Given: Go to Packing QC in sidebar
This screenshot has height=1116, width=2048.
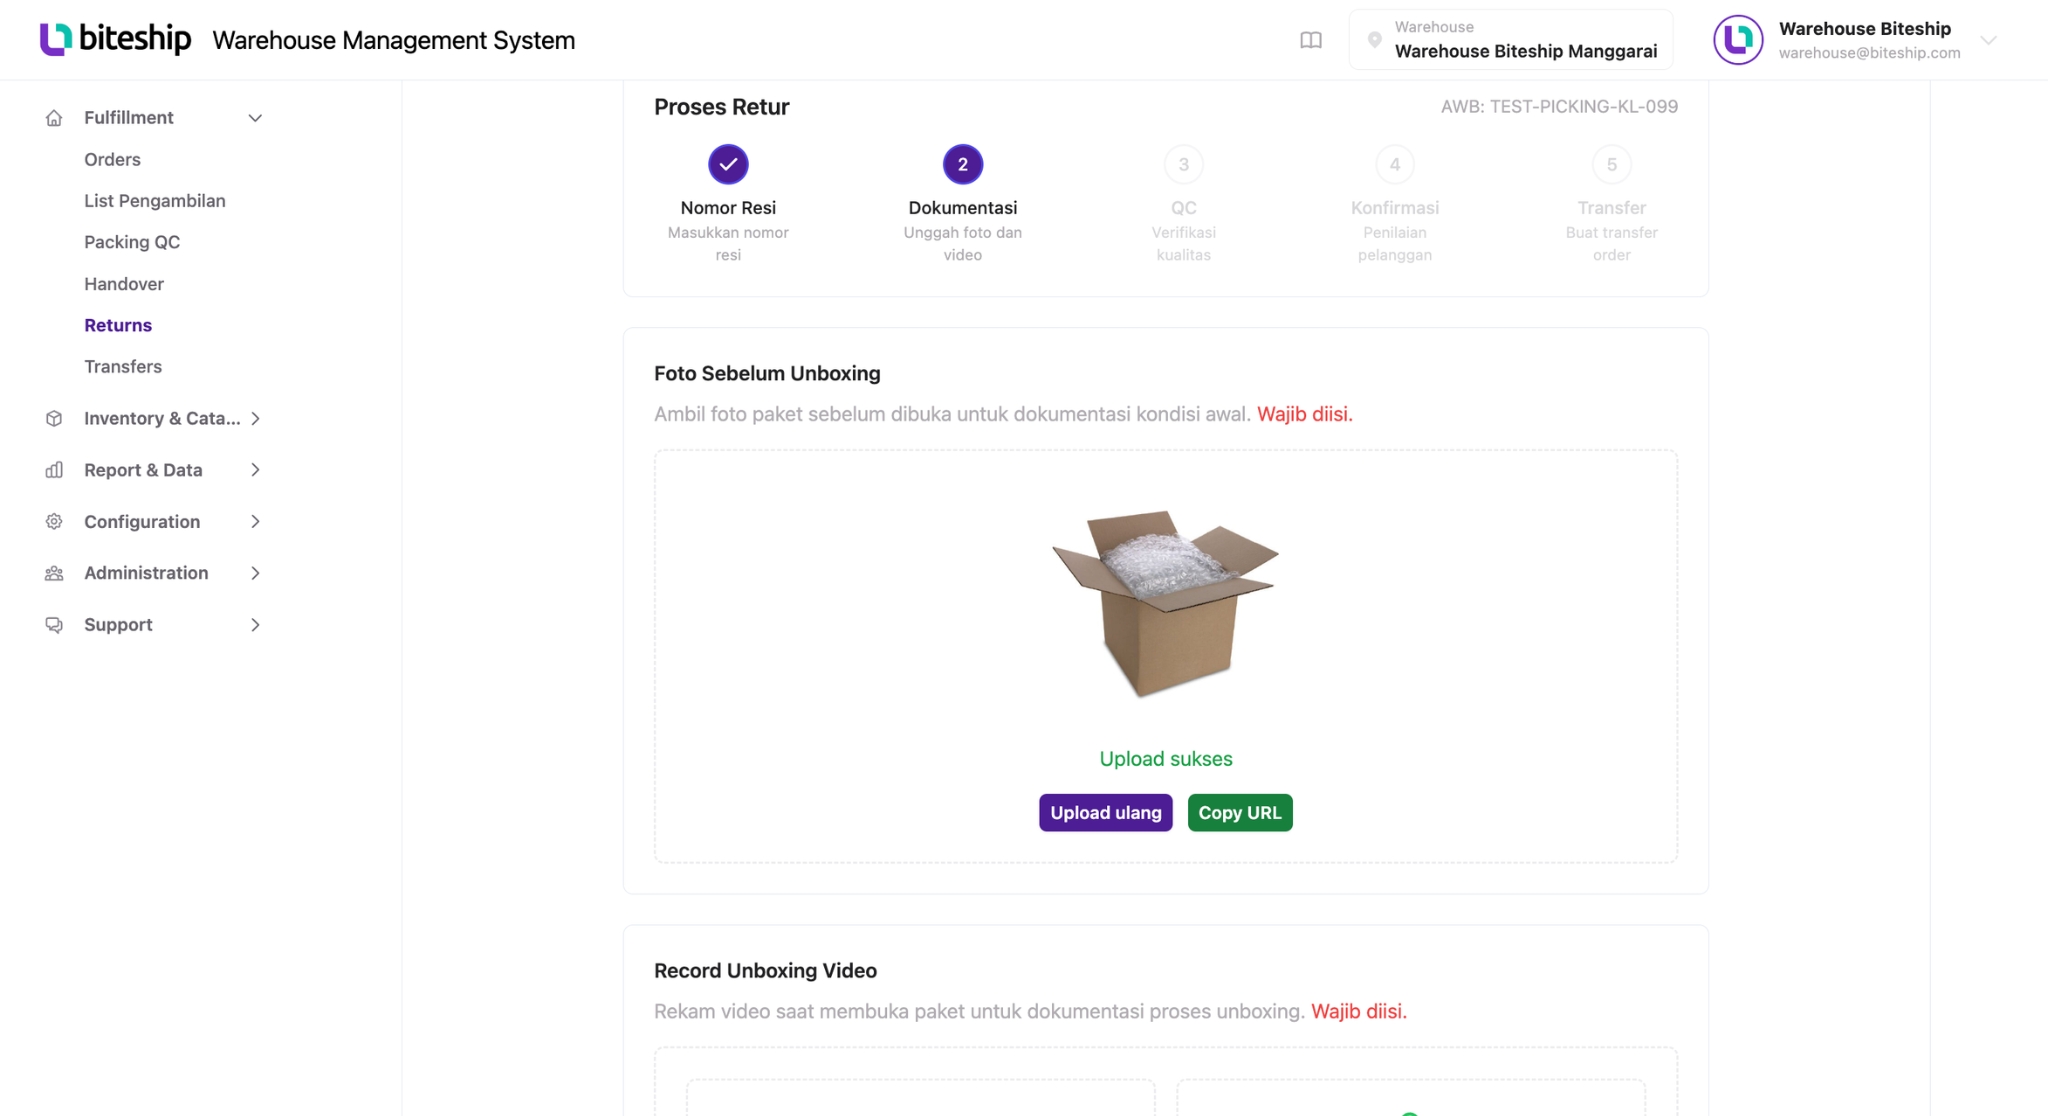Looking at the screenshot, I should 132,242.
